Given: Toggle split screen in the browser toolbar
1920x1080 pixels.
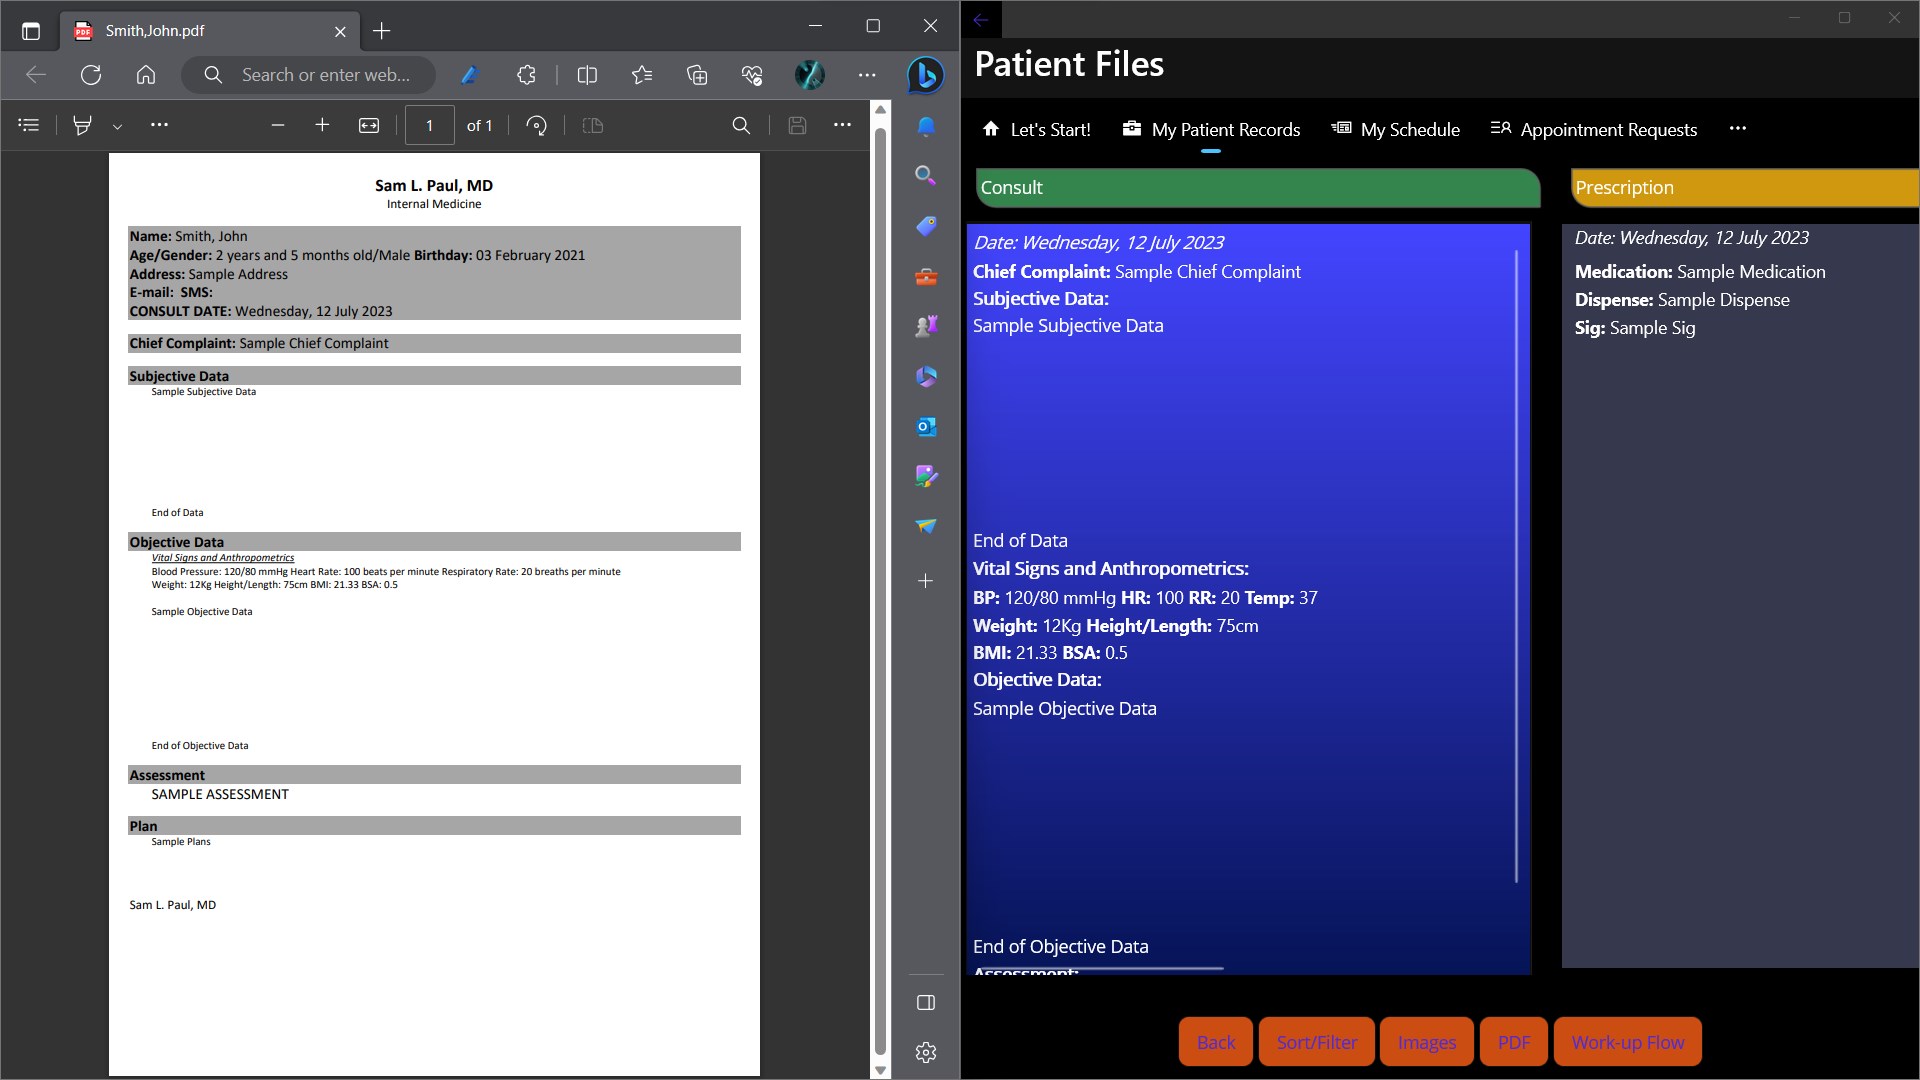Looking at the screenshot, I should pos(587,75).
